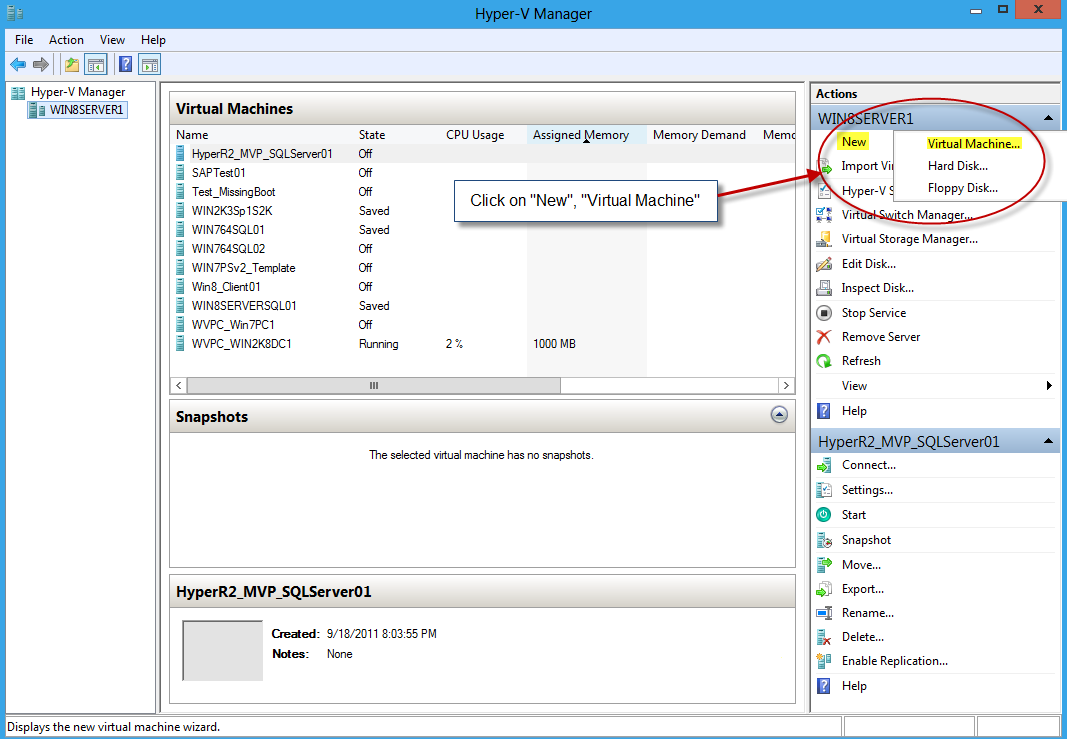This screenshot has height=739, width=1067.
Task: Click the Move icon with green arrow
Action: click(824, 565)
